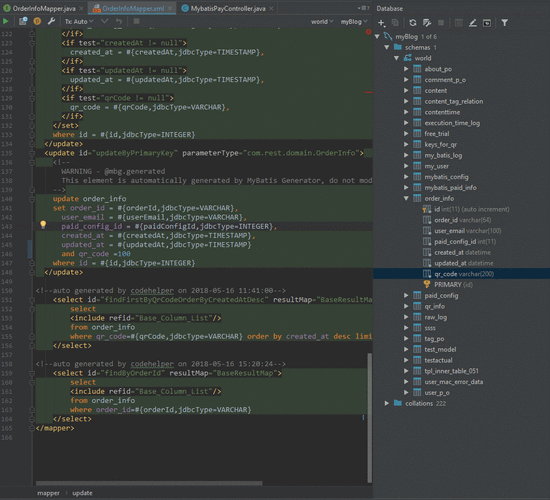This screenshot has width=550, height=500.
Task: Select the comment_p_o table
Action: pyautogui.click(x=445, y=80)
